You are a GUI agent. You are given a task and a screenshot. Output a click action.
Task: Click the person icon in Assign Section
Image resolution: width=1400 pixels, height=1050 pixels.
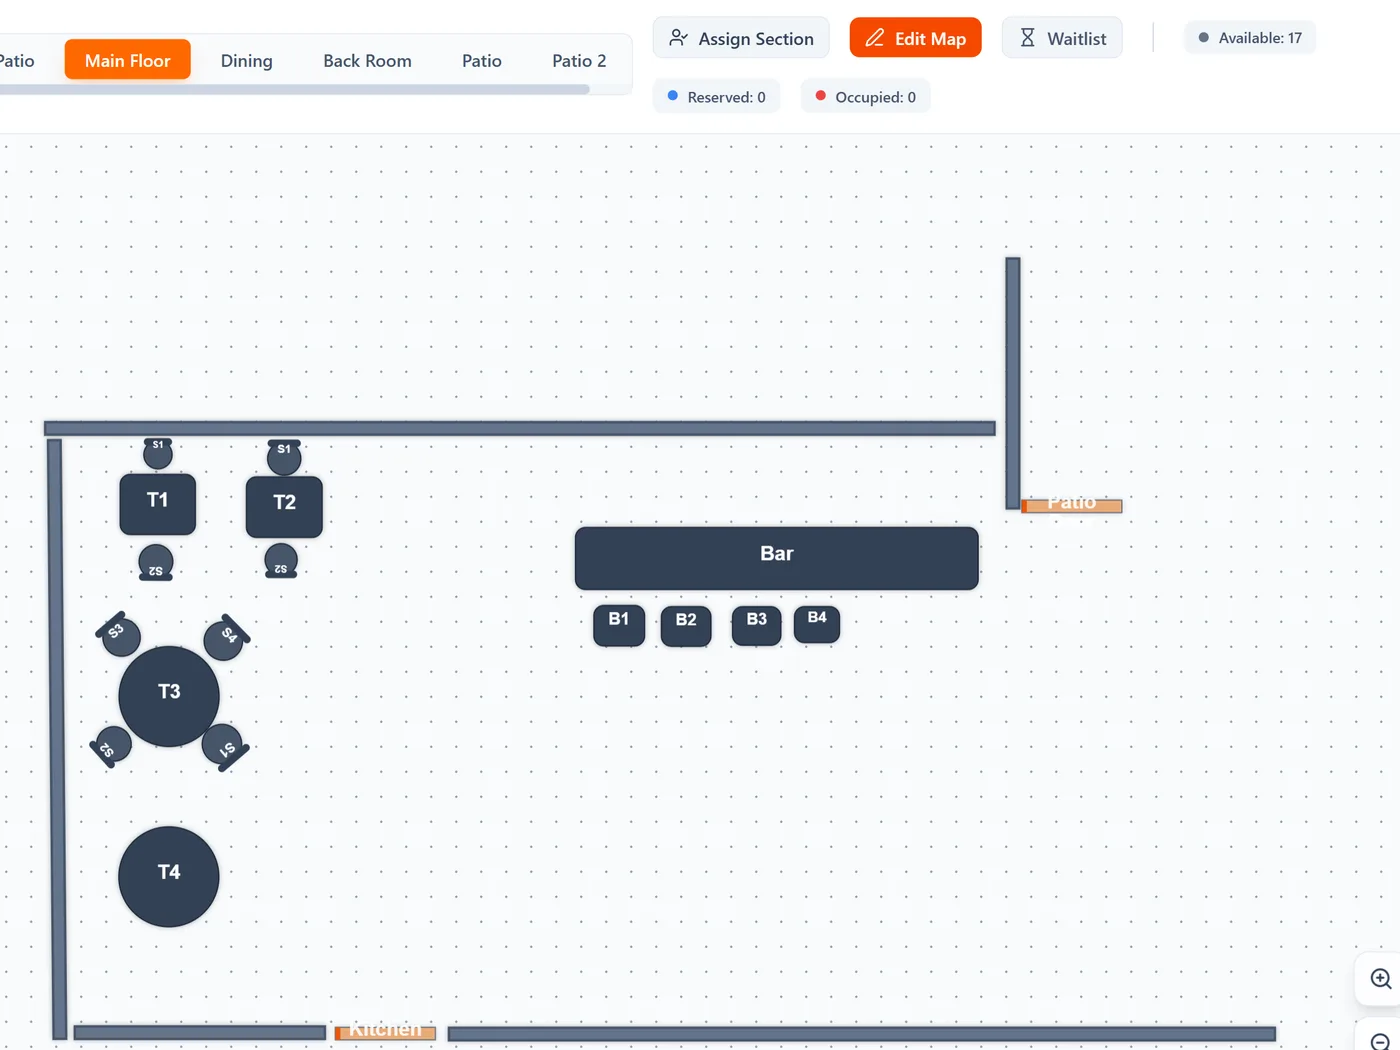click(x=678, y=38)
